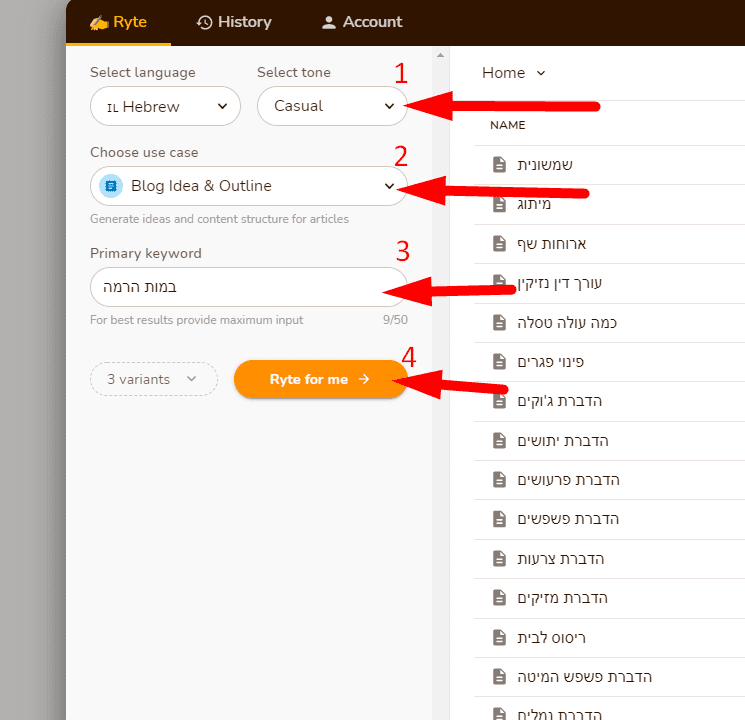Select the file named הדברת פשפש המיטה
Screen dimensions: 745x720
pyautogui.click(x=584, y=677)
